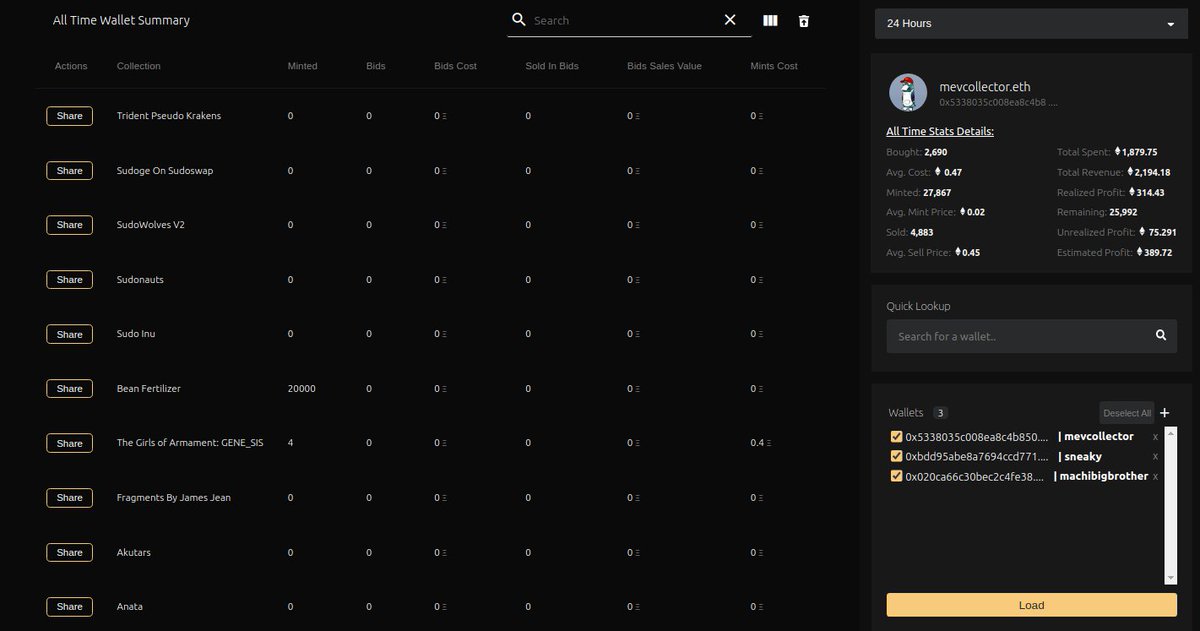
Task: Click the trash delete icon
Action: pyautogui.click(x=804, y=20)
